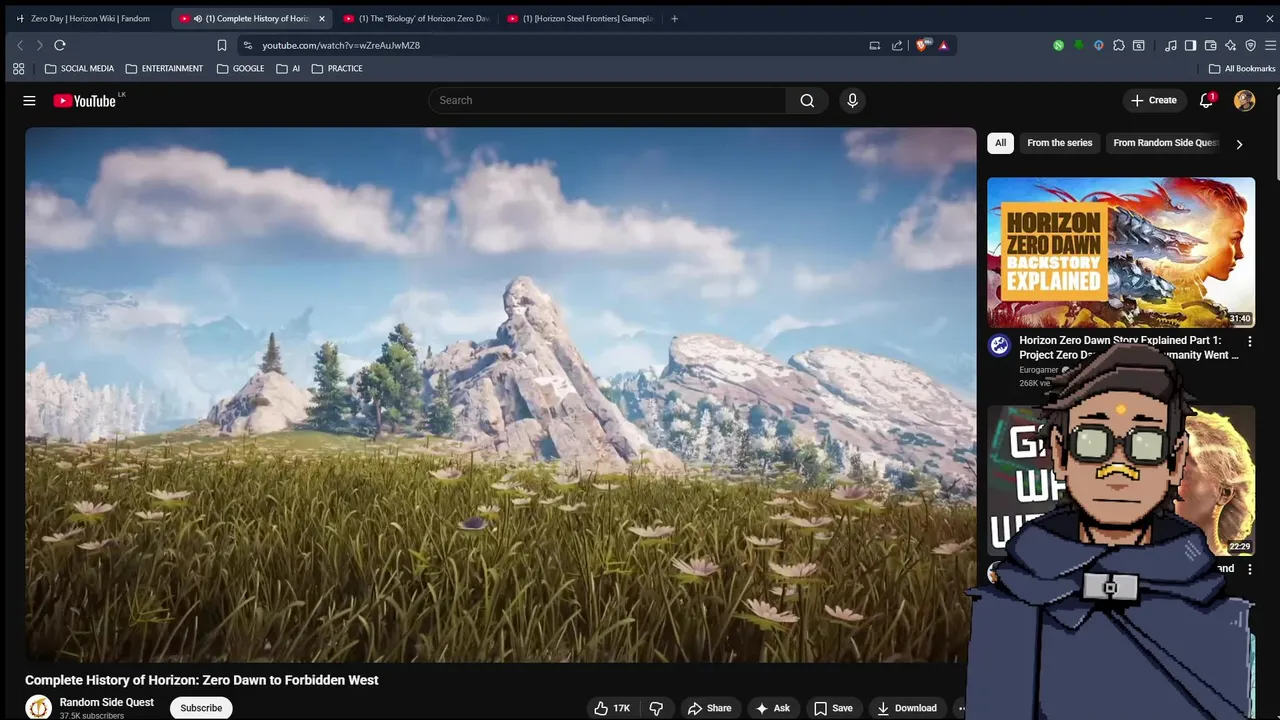This screenshot has width=1280, height=720.
Task: Open the All Bookmarks folder
Action: pos(1242,69)
